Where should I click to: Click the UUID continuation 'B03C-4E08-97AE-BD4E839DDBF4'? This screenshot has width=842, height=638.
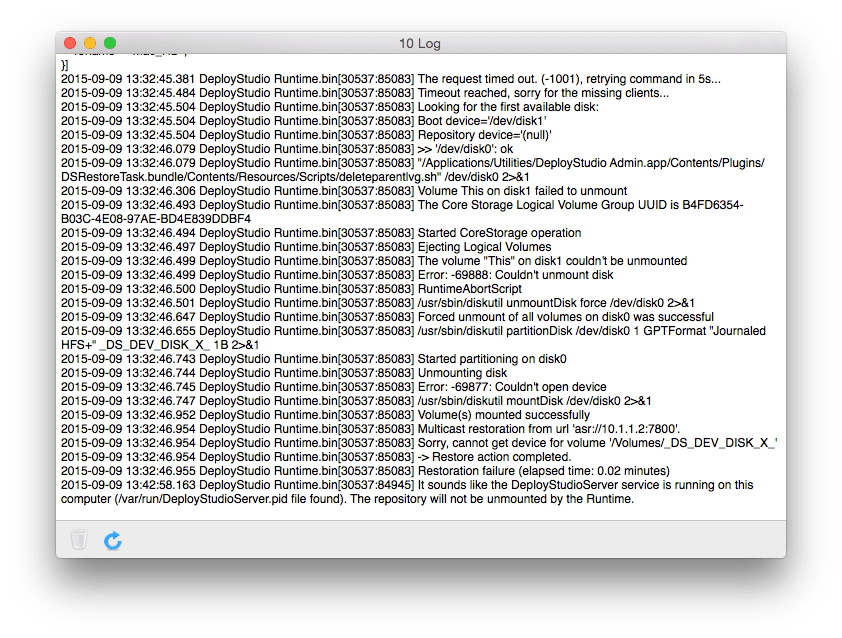coord(156,219)
